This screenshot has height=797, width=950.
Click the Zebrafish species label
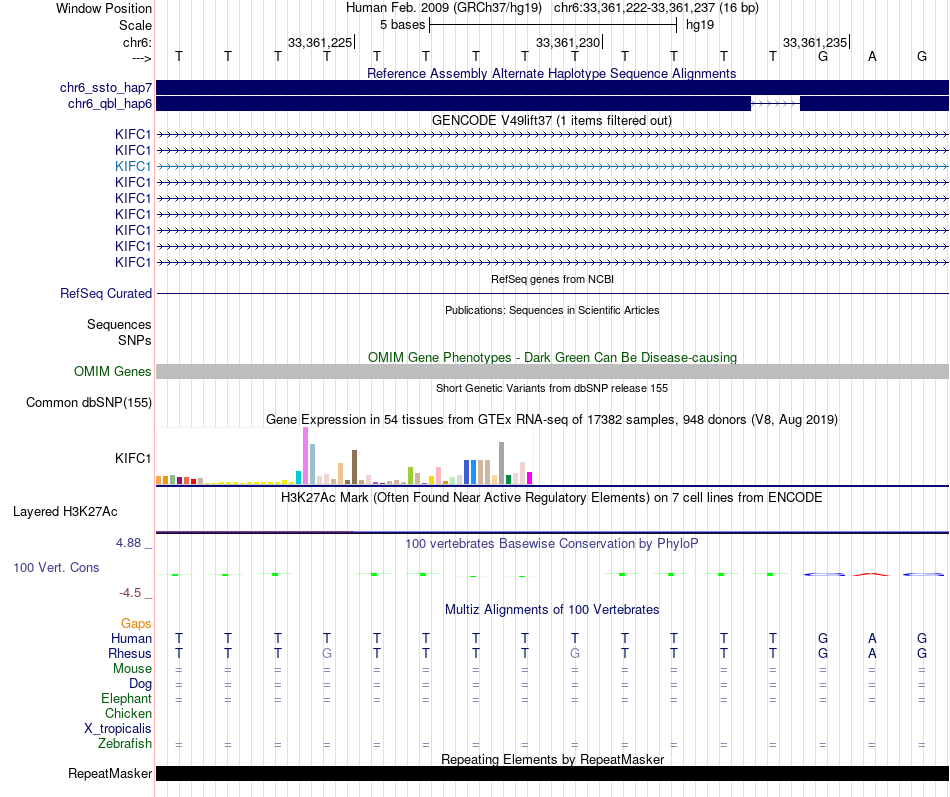point(125,744)
